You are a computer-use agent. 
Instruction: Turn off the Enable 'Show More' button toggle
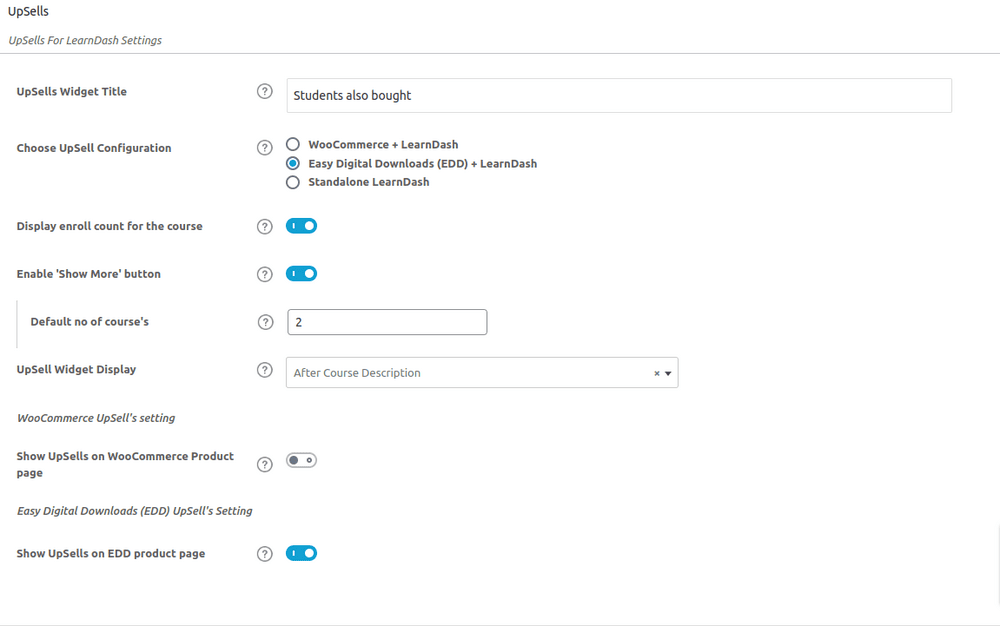[301, 273]
